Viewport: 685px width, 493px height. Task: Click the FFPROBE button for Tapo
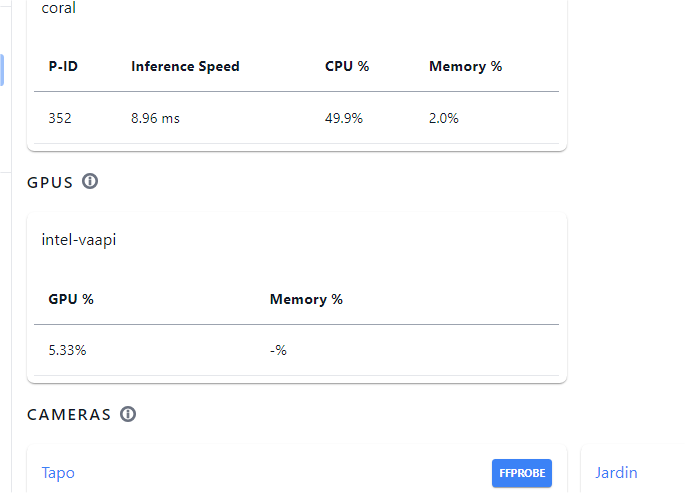tap(522, 473)
